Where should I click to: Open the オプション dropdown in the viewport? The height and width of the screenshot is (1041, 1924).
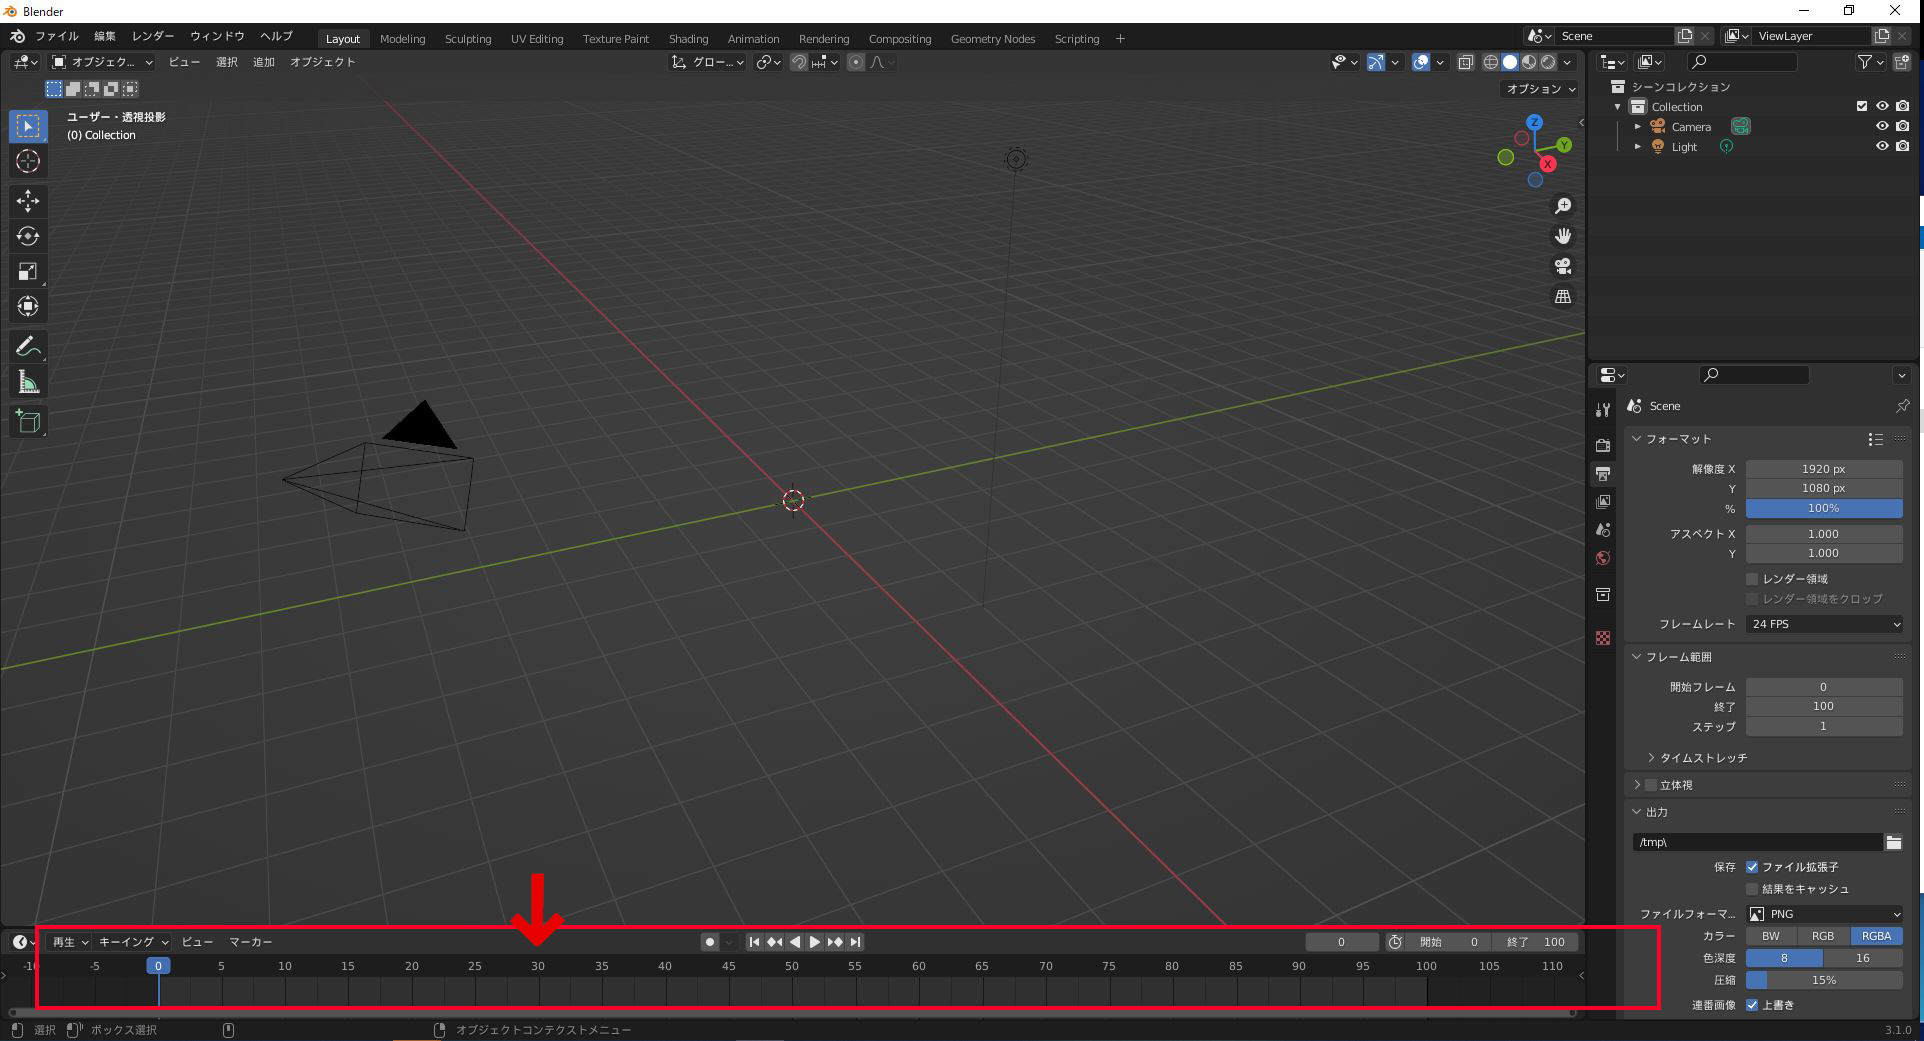[1540, 89]
